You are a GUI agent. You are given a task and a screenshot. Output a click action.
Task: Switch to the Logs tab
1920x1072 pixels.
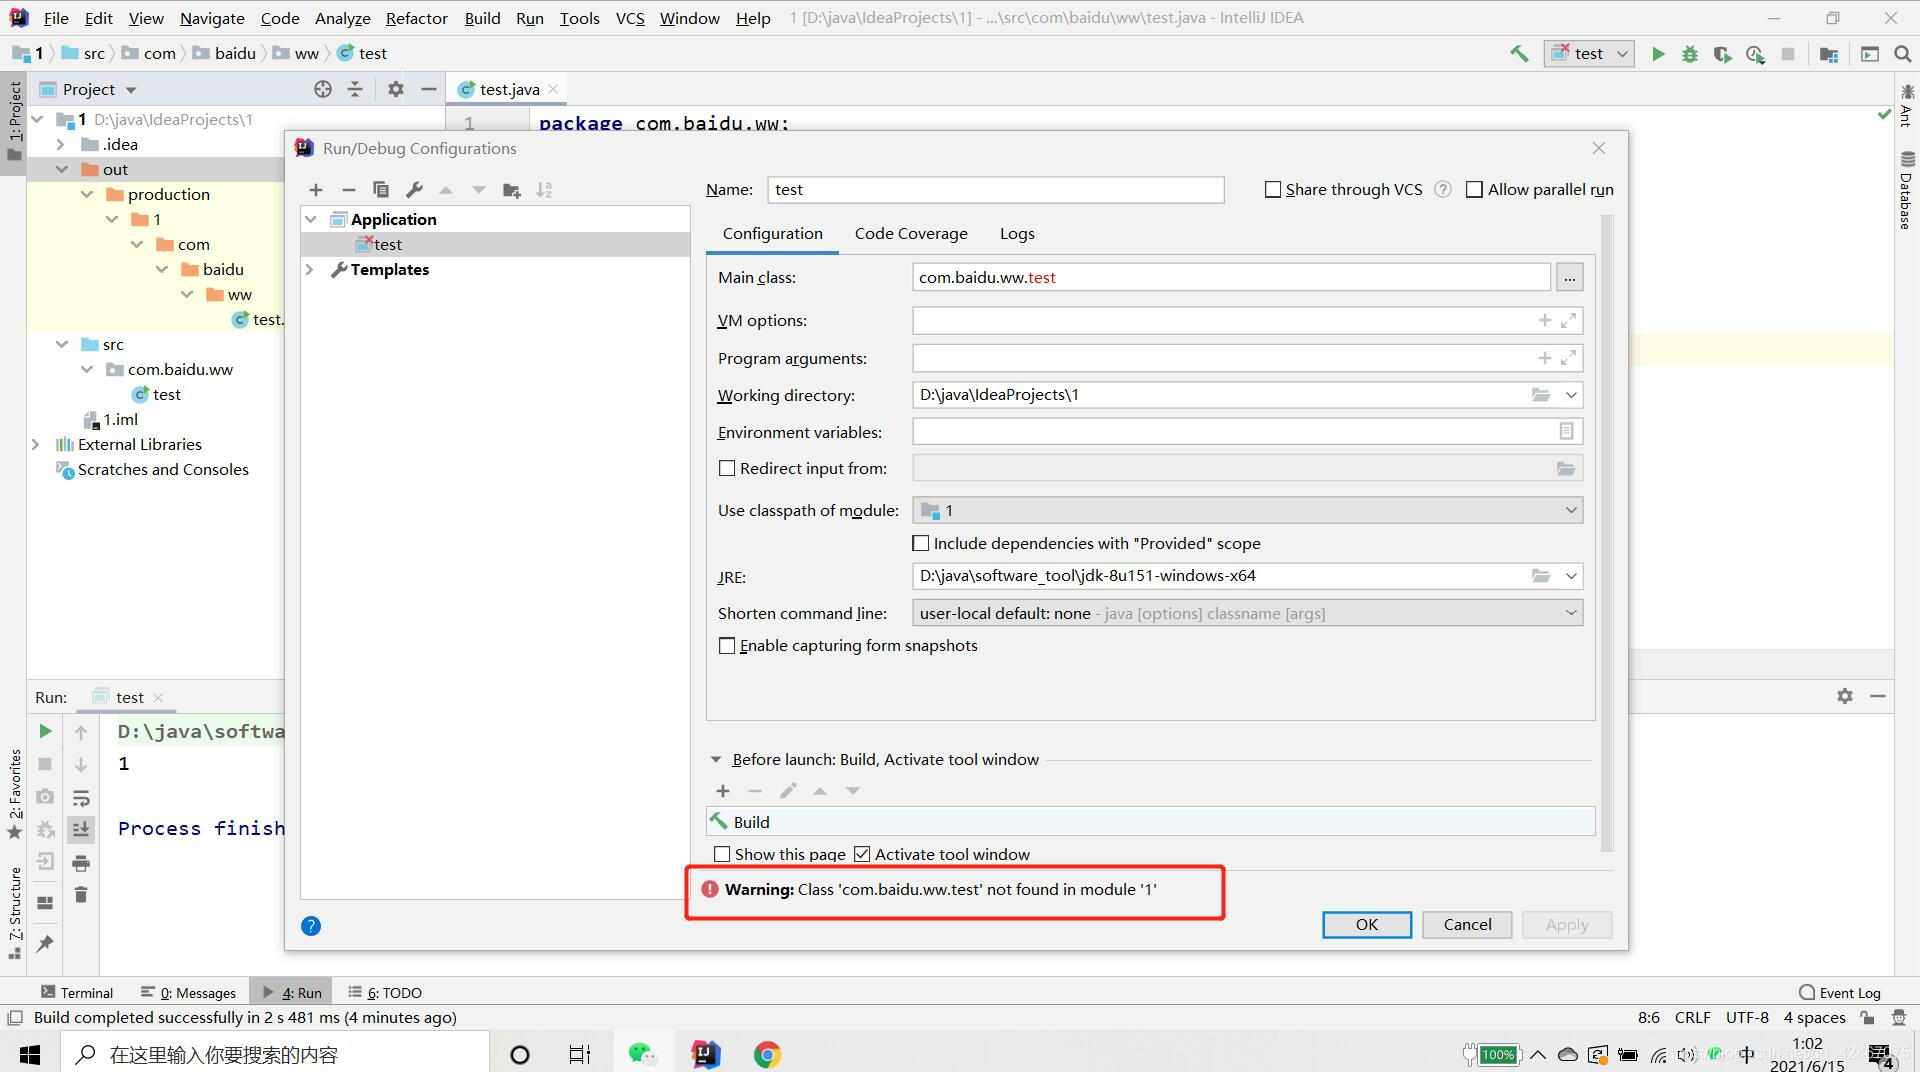(1017, 233)
